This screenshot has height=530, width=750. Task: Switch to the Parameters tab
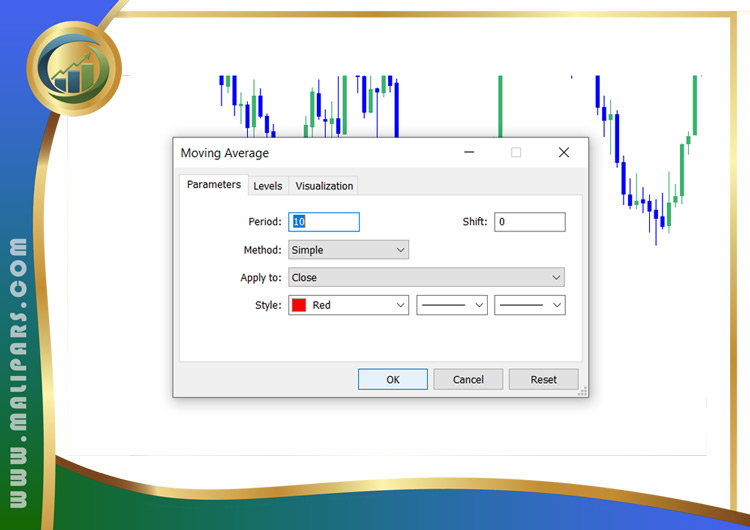coord(213,185)
